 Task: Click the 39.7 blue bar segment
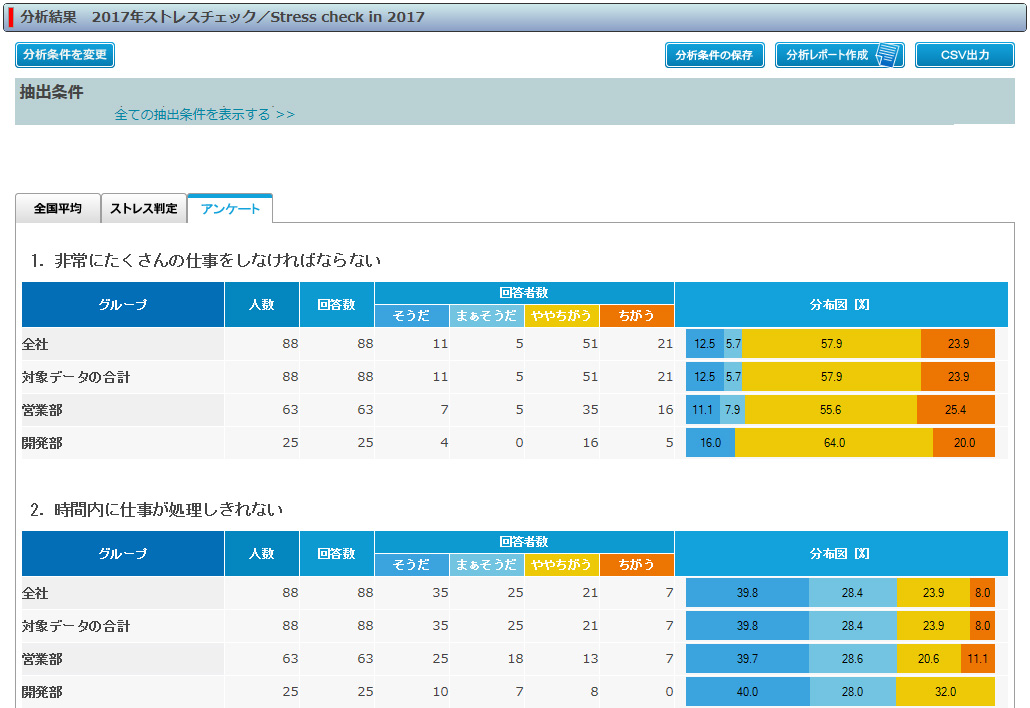(748, 659)
